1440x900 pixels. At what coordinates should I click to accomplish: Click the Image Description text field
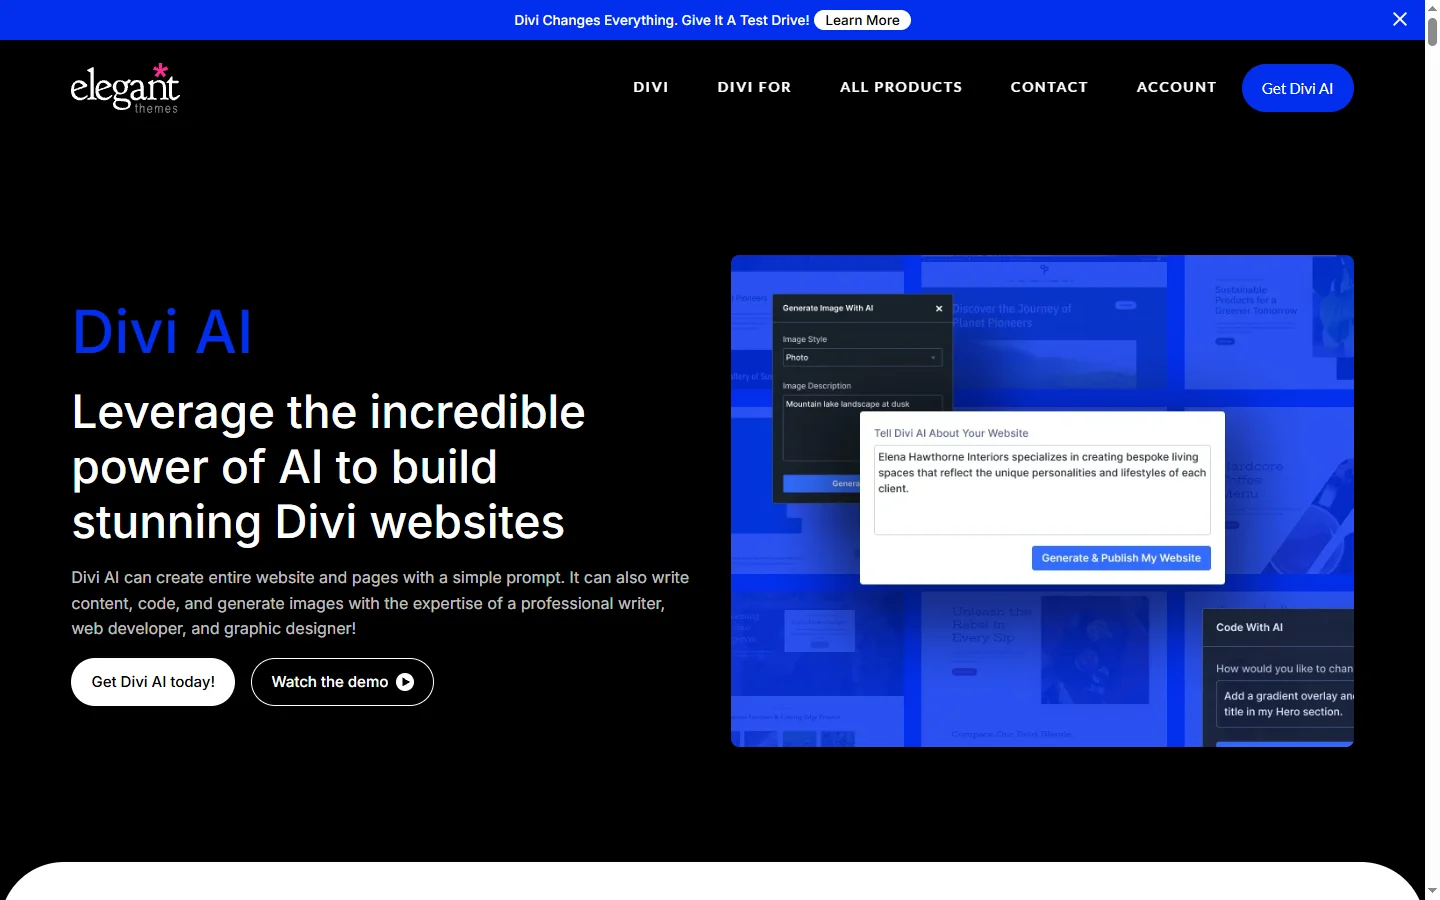[x=862, y=428]
